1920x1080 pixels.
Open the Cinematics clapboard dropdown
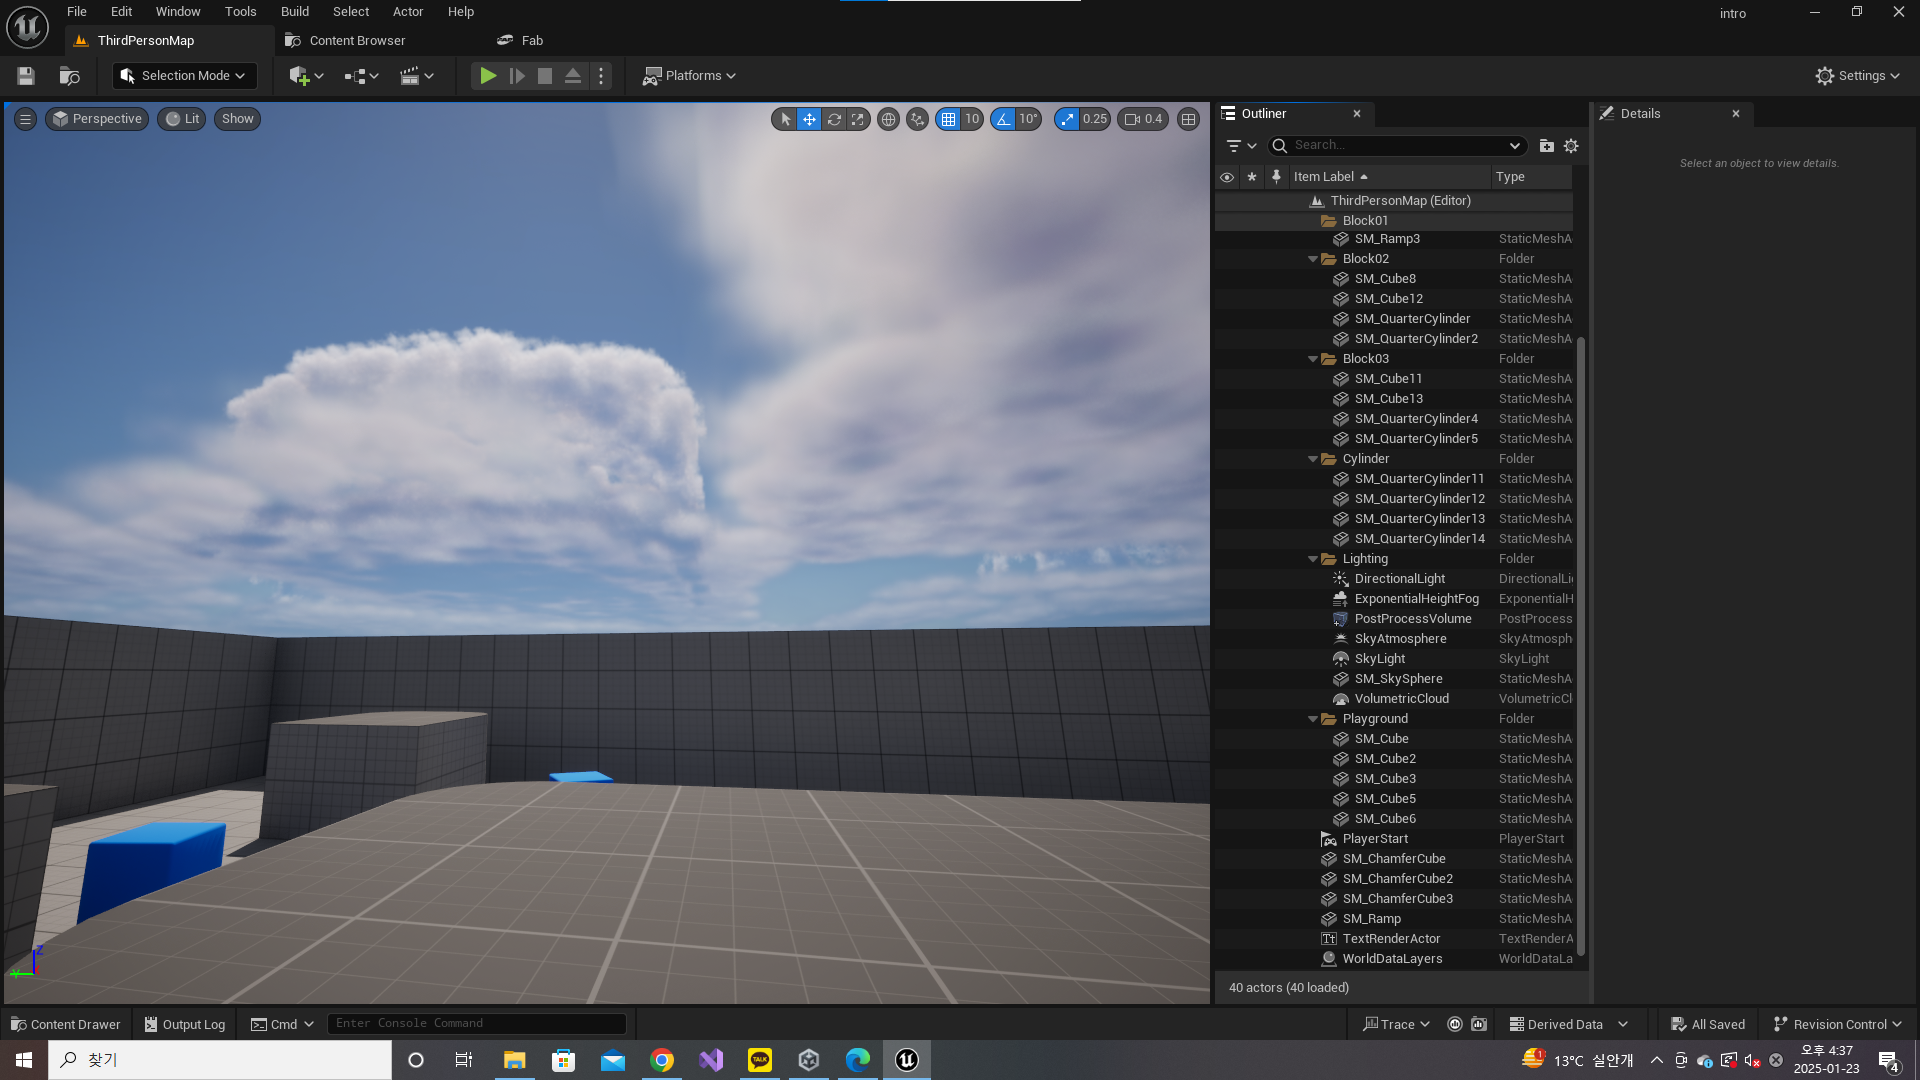coord(417,76)
